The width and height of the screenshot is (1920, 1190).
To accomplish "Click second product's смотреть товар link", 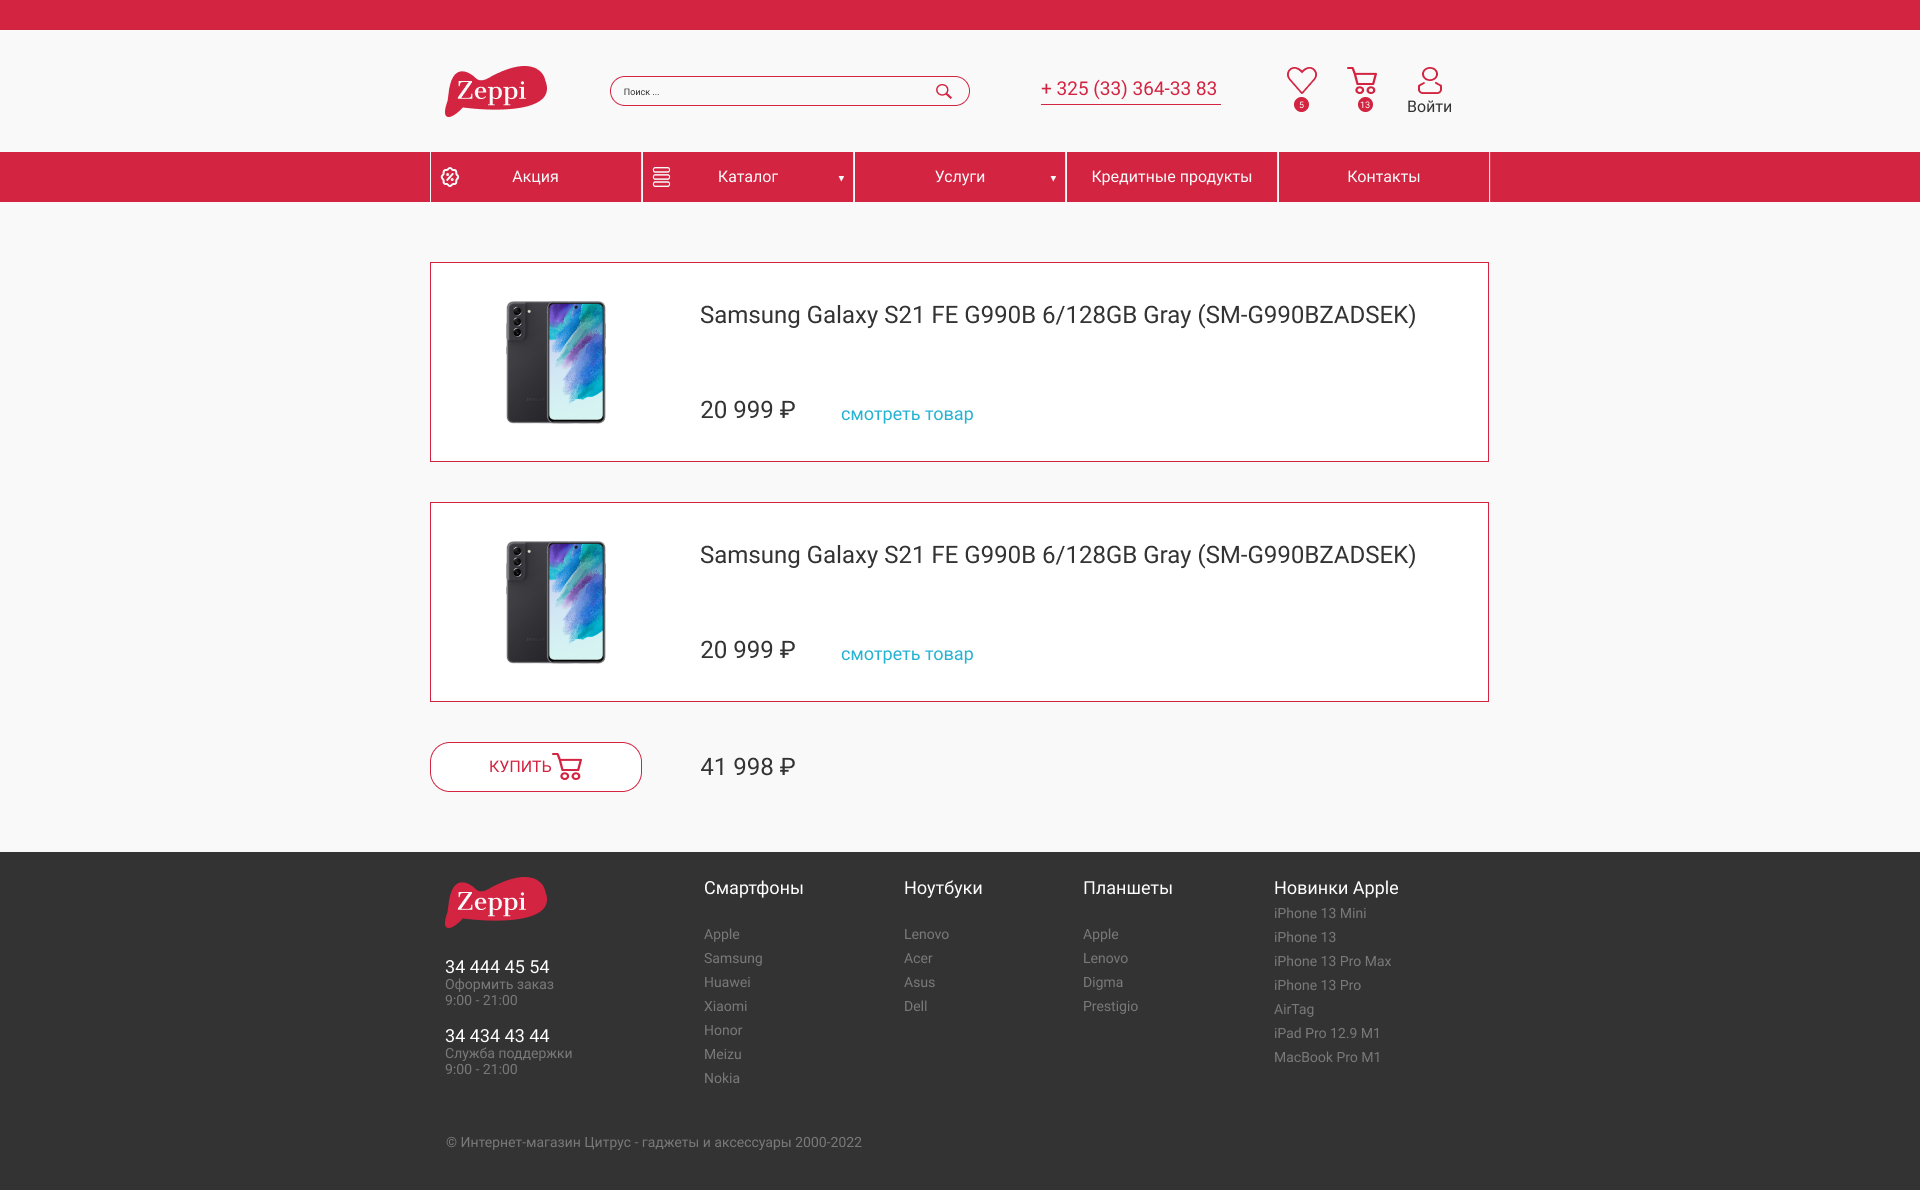I will point(907,654).
